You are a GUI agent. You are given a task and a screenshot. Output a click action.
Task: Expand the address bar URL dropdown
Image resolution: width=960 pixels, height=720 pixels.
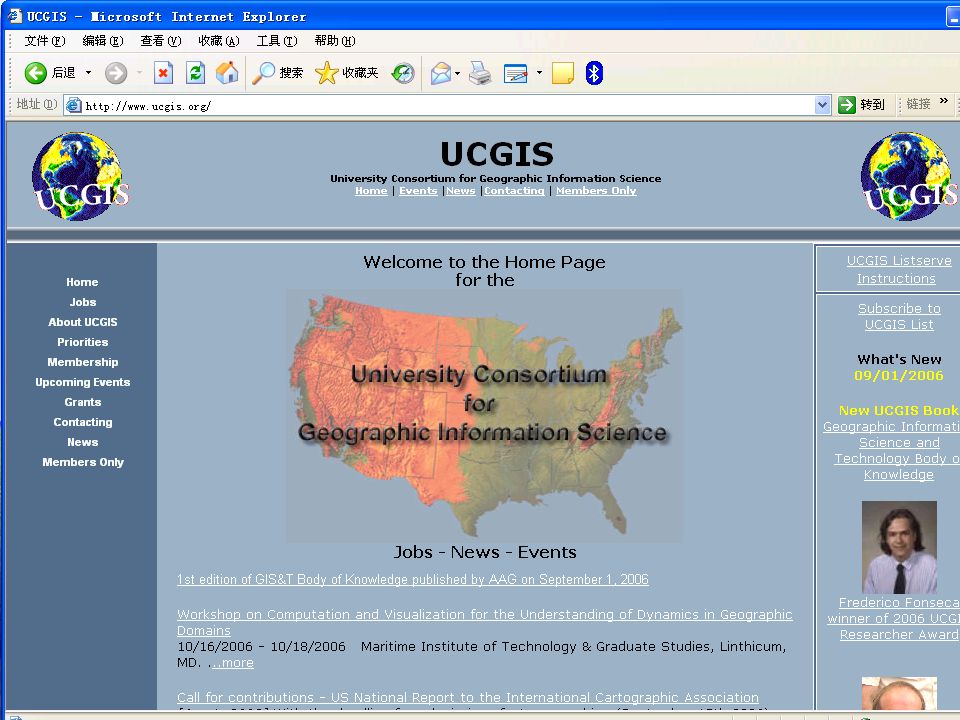(x=822, y=105)
